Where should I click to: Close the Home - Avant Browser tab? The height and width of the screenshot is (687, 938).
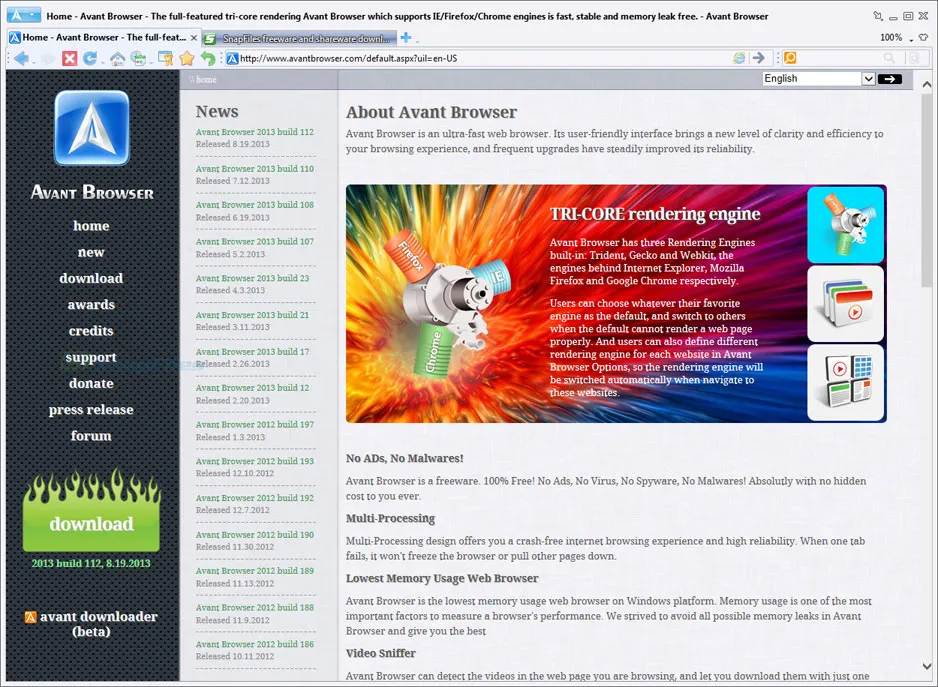(194, 38)
